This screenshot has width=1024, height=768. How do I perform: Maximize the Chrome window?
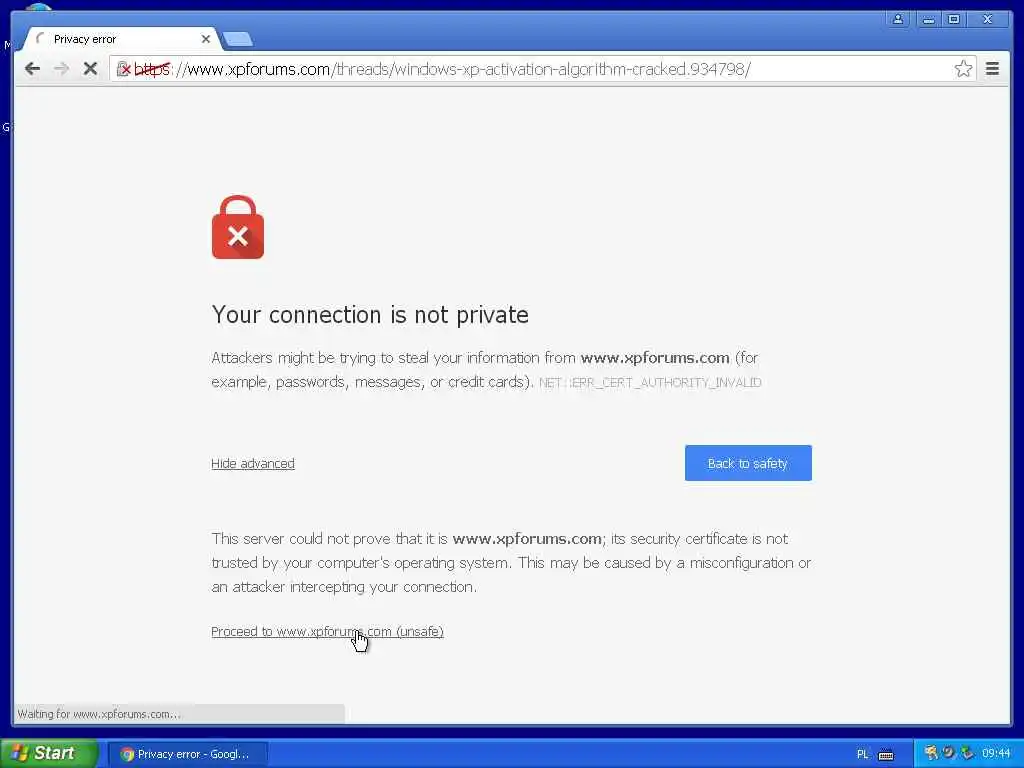[x=953, y=19]
